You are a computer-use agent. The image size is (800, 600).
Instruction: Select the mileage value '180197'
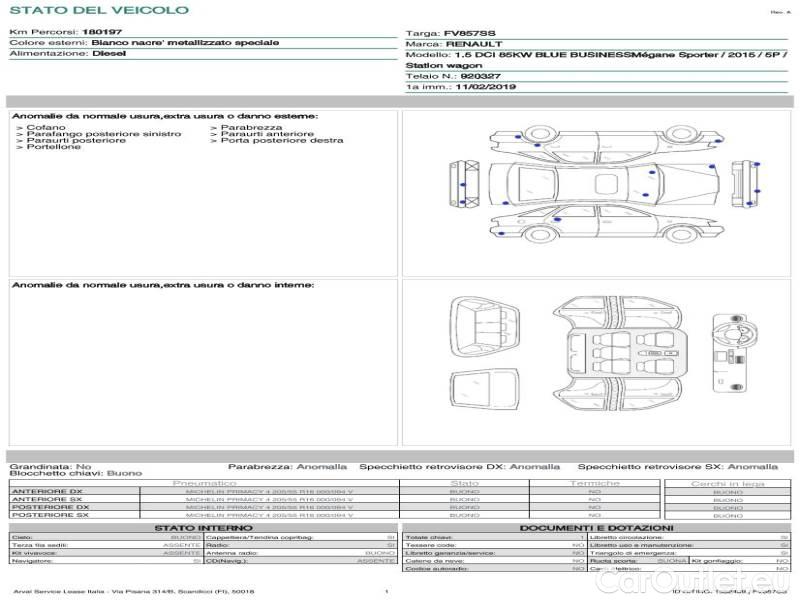(102, 32)
